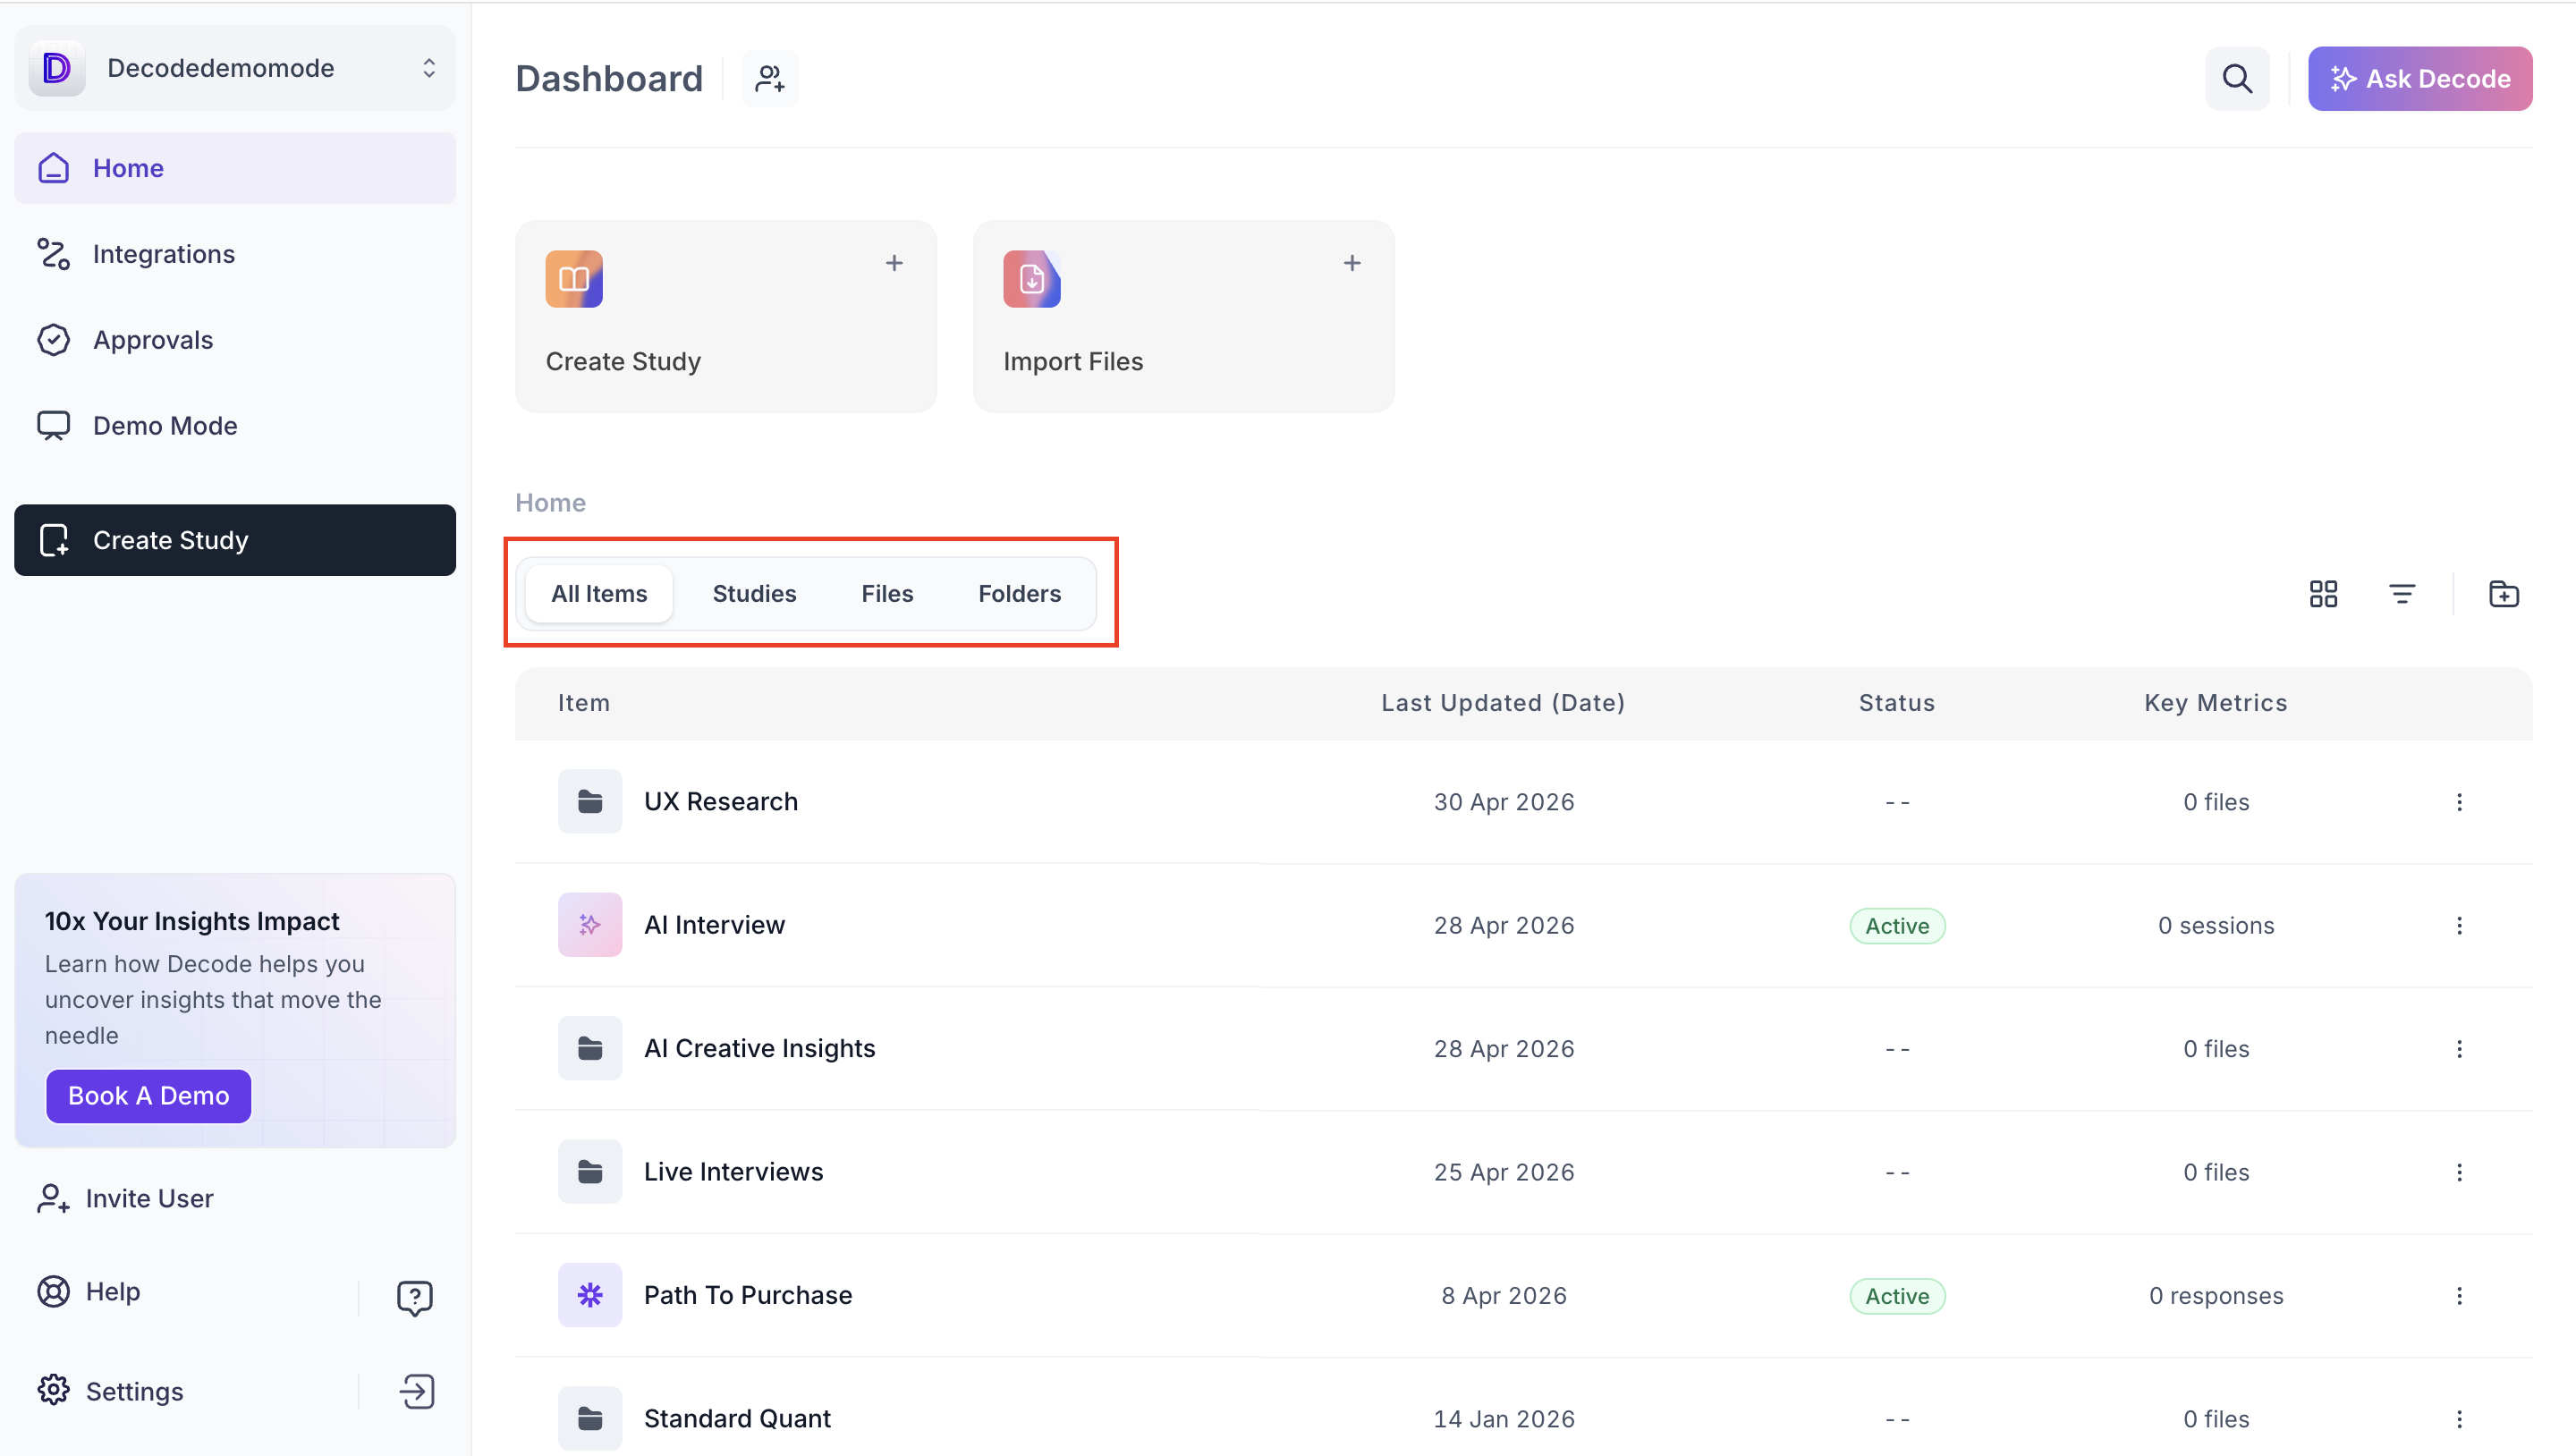Screen dimensions: 2576x1456
Task: Open the AI Creative Insights folder row
Action: (x=1523, y=1048)
